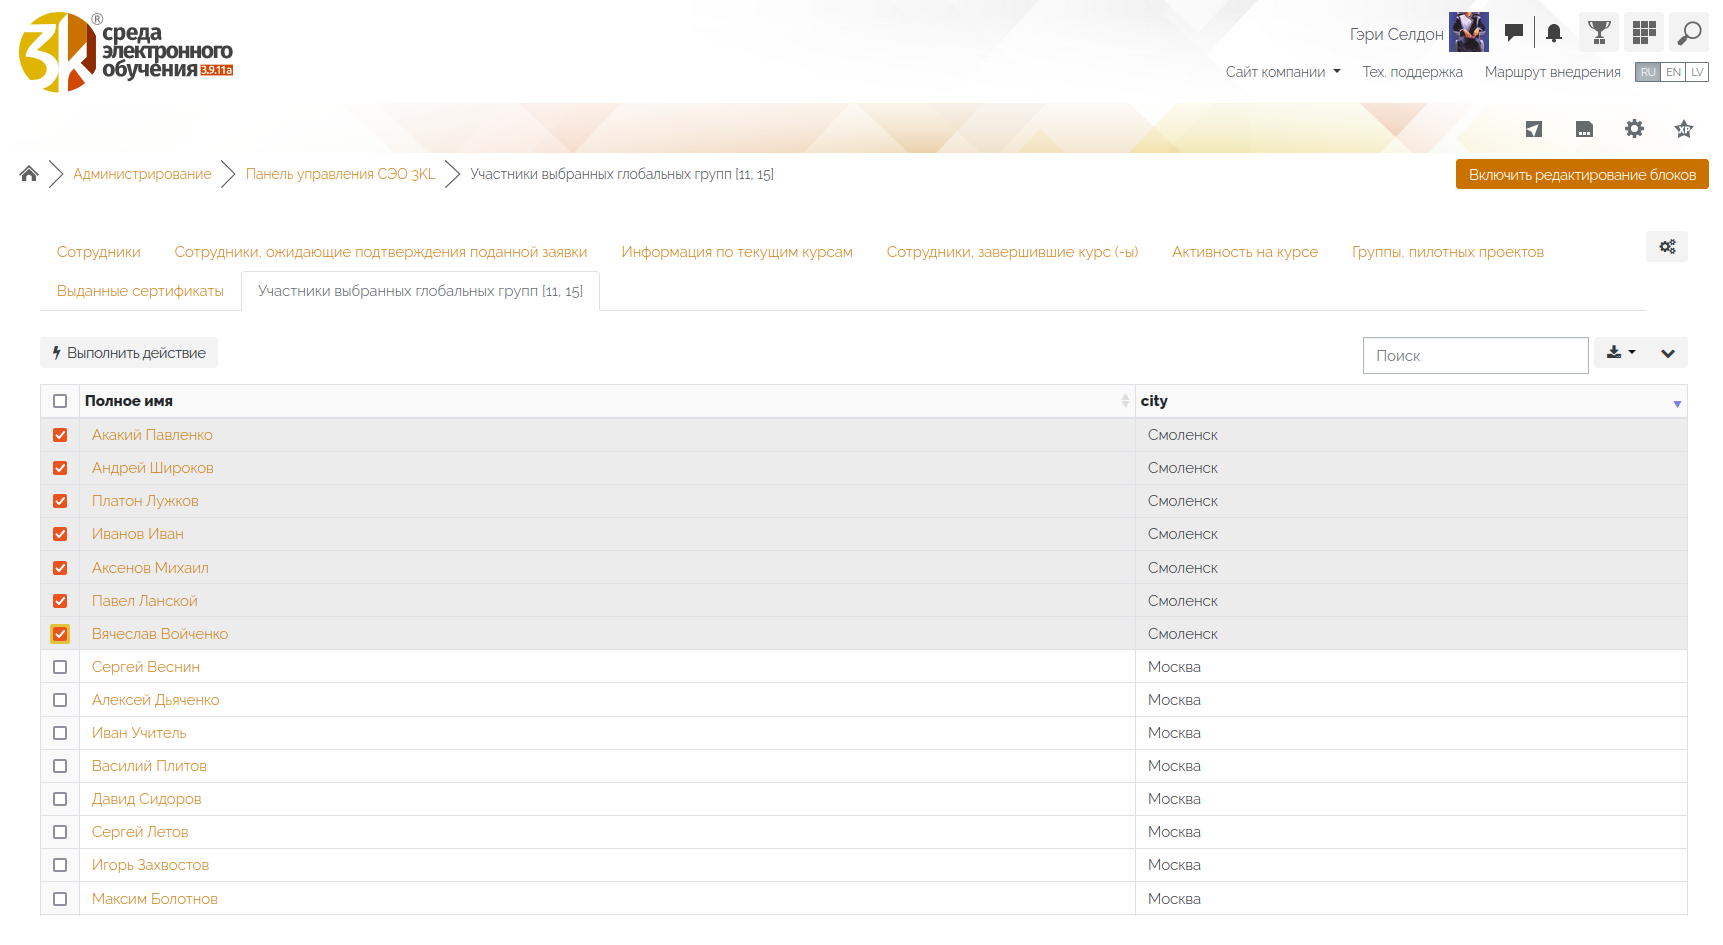
Task: Click the magnifying glass search icon
Action: point(1689,33)
